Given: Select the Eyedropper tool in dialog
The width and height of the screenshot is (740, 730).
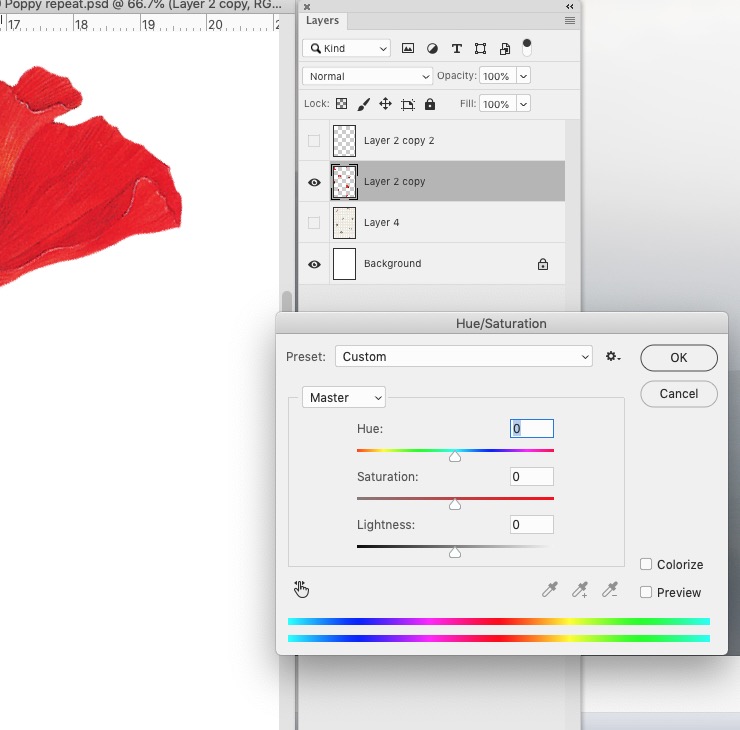Looking at the screenshot, I should click(549, 589).
